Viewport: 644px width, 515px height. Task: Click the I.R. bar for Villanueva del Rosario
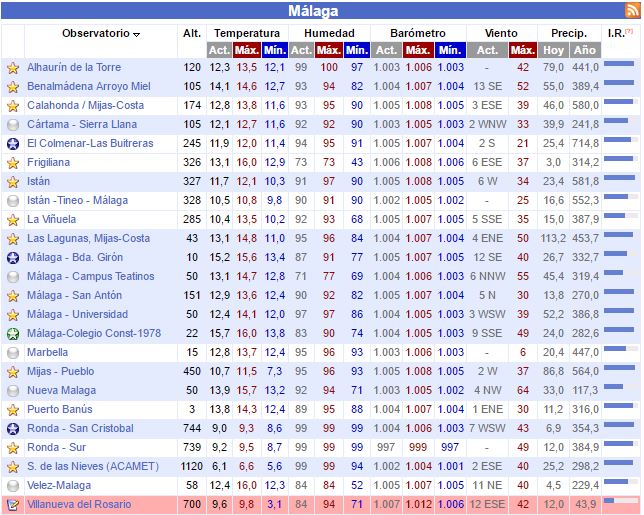click(x=621, y=500)
